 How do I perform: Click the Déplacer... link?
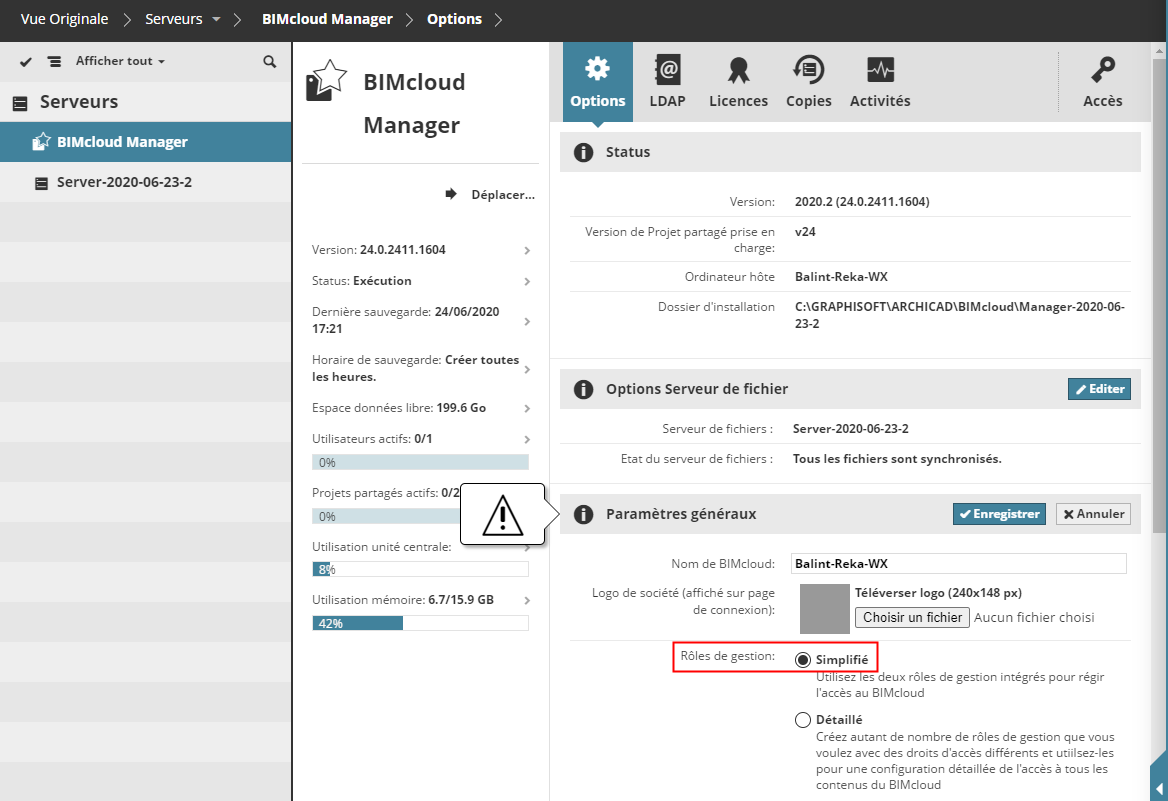coord(503,194)
